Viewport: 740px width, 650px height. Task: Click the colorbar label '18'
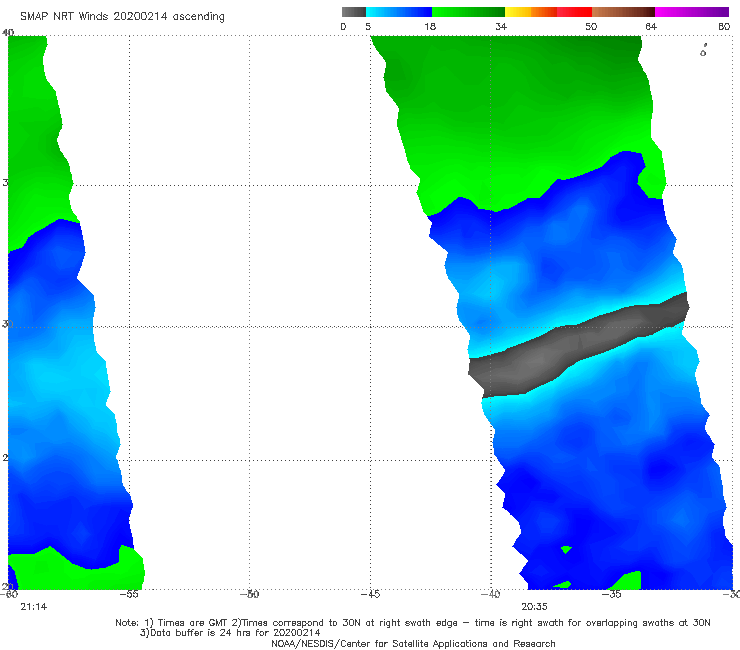(430, 26)
